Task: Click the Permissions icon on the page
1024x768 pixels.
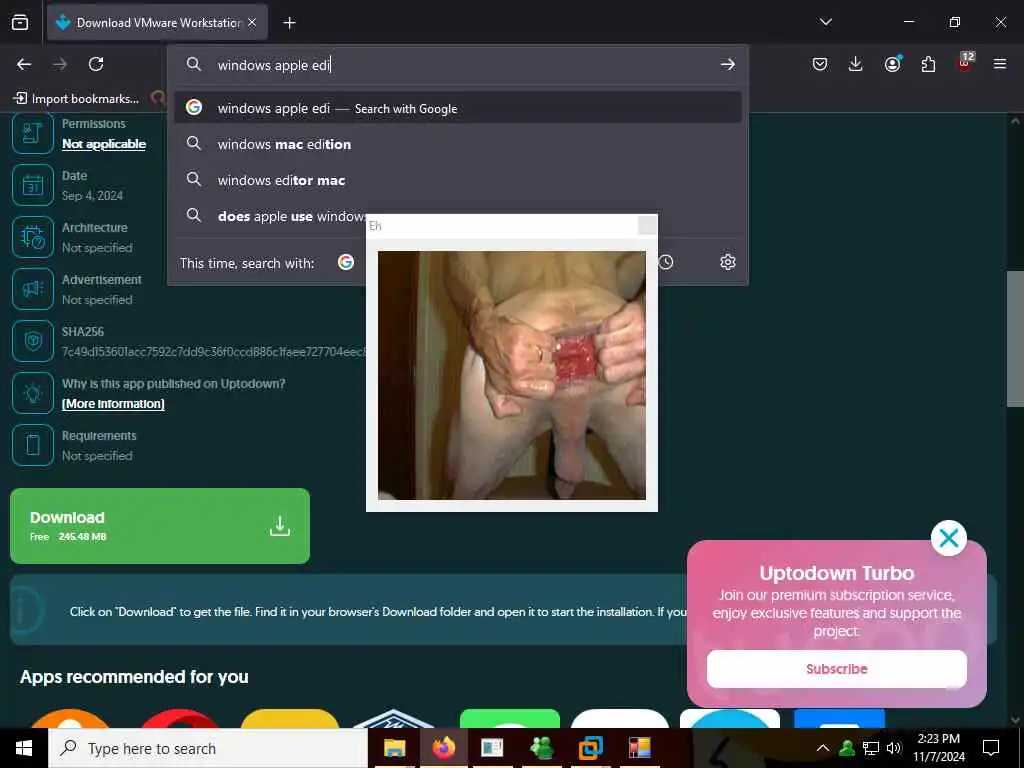Action: (33, 133)
